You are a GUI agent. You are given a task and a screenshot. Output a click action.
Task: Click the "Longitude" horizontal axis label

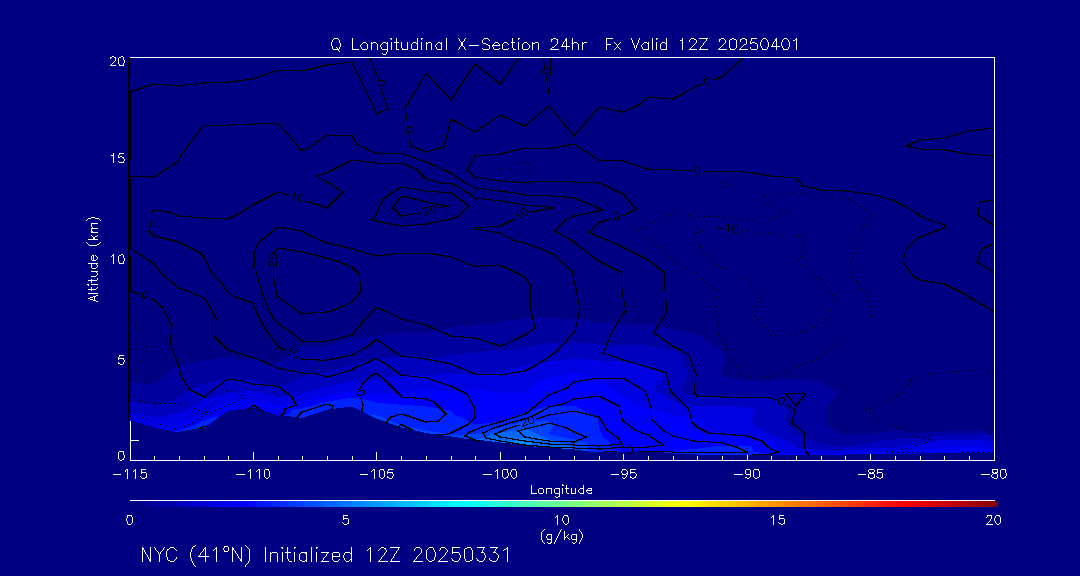point(561,490)
